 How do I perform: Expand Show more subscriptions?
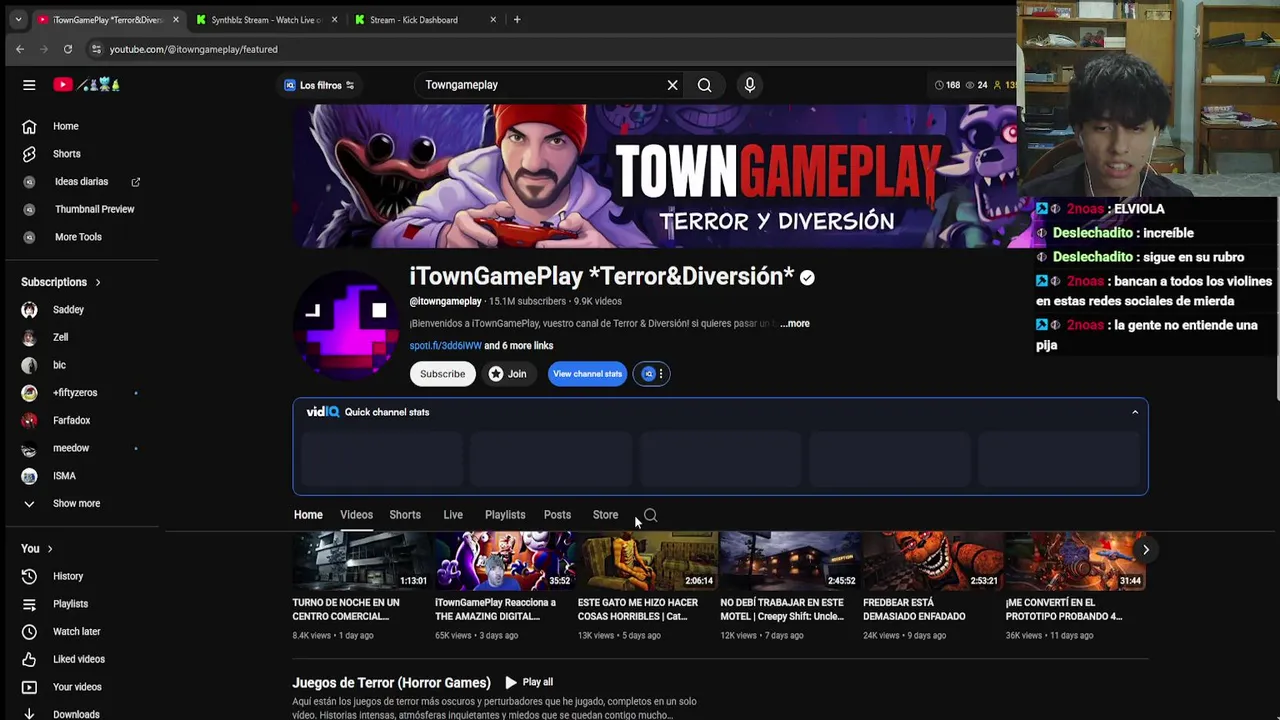coord(76,504)
